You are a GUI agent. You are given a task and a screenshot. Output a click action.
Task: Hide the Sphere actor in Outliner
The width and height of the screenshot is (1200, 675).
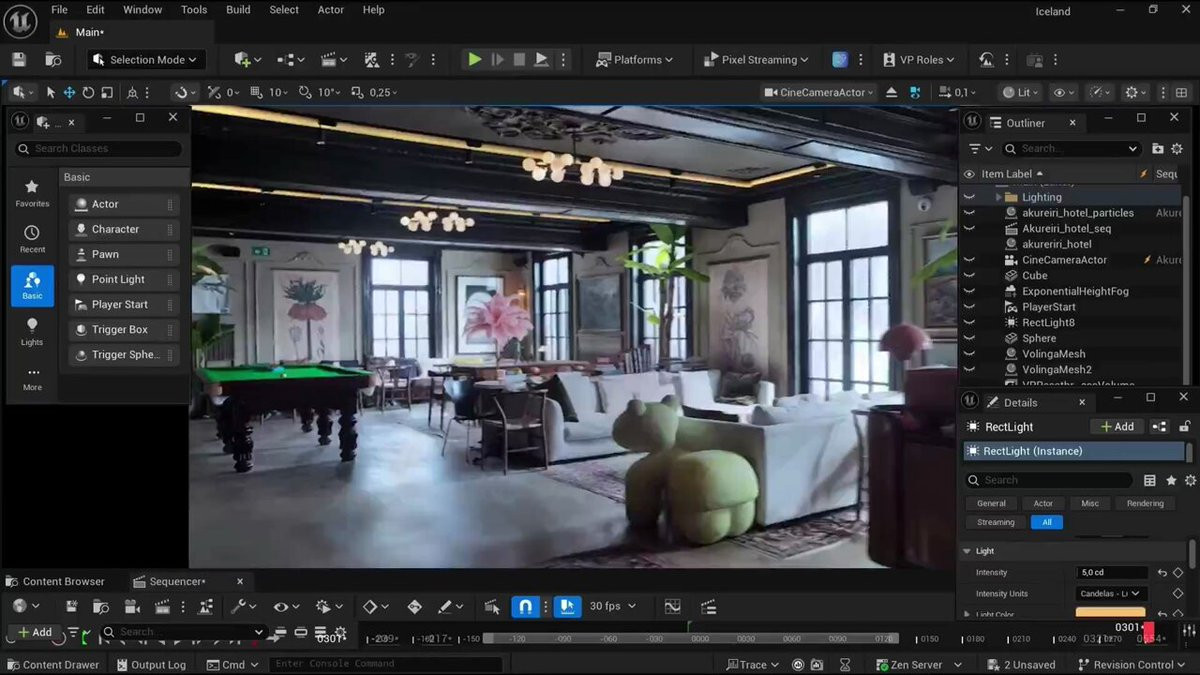(968, 338)
